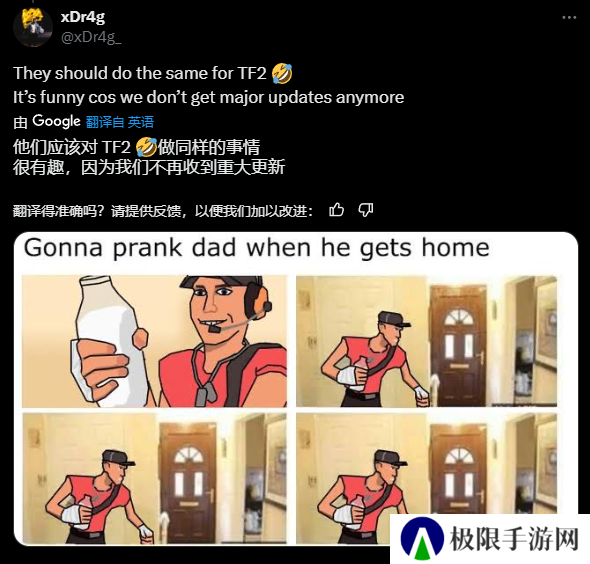
Task: Click the 'Gonna prank dad' meme caption
Action: [x=257, y=248]
